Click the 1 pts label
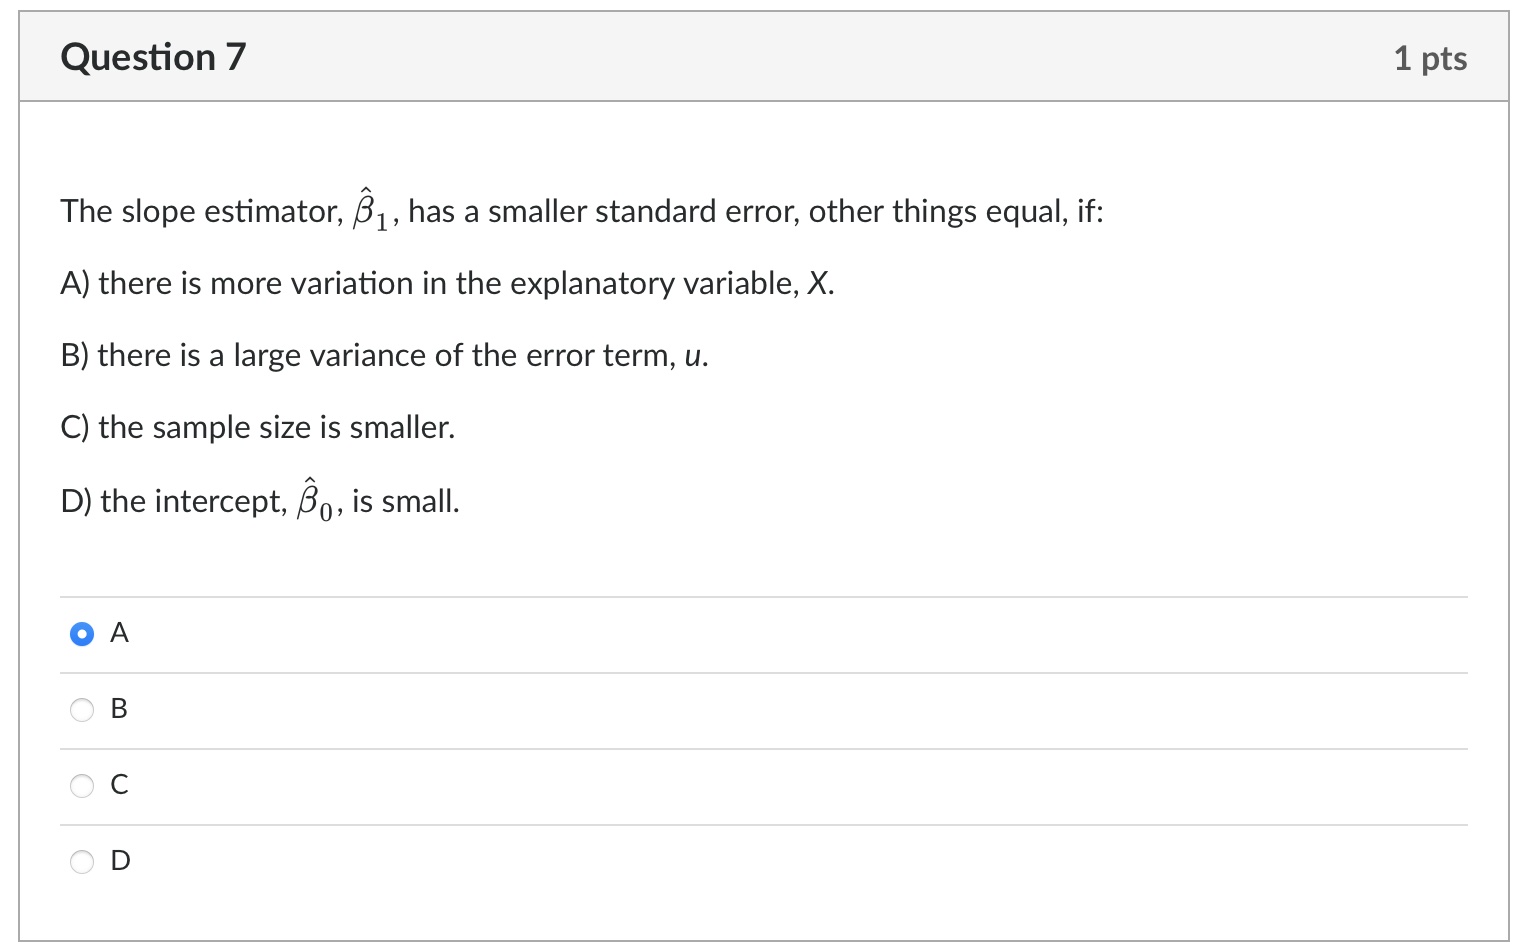Screen dimensions: 1522x950 point(1432,58)
